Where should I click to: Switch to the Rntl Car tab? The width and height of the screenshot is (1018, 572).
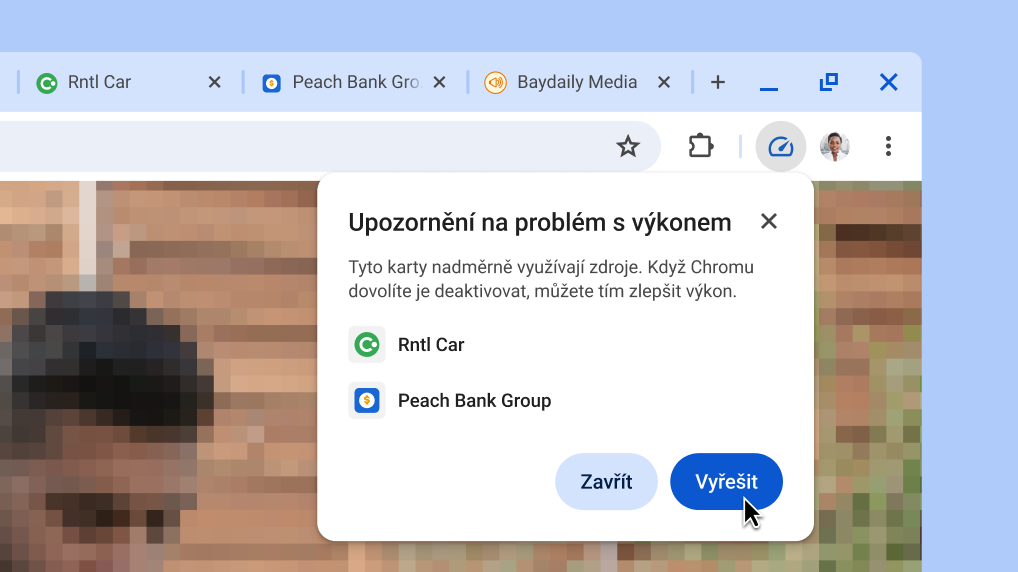129,82
